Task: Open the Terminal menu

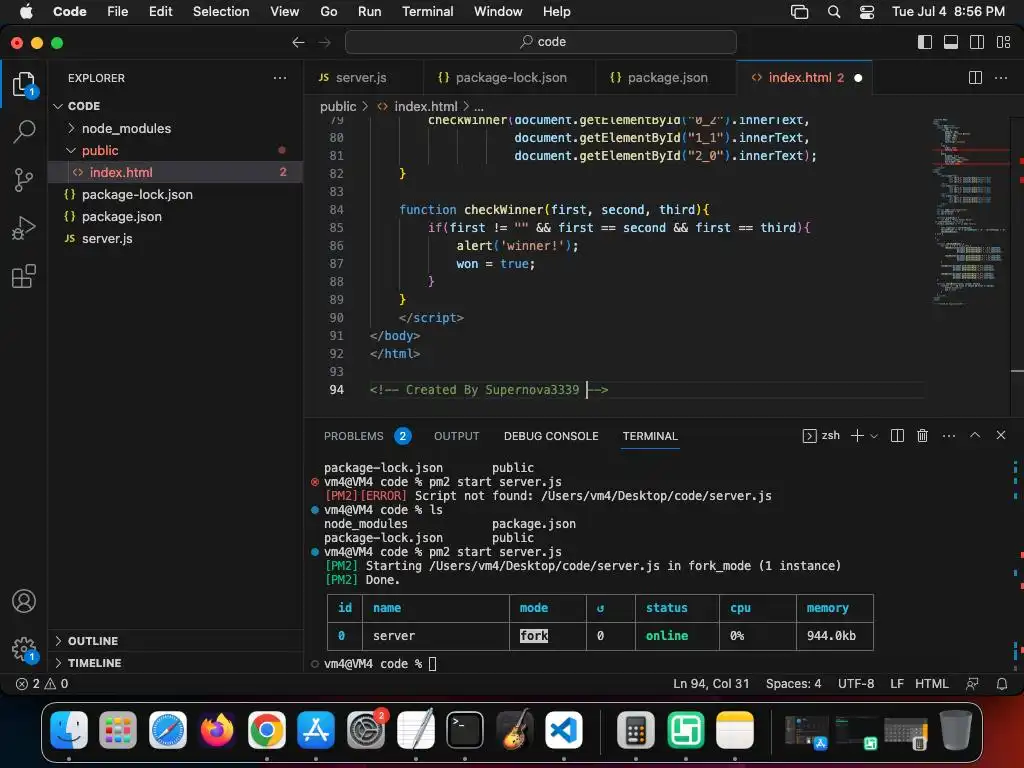Action: tap(427, 11)
